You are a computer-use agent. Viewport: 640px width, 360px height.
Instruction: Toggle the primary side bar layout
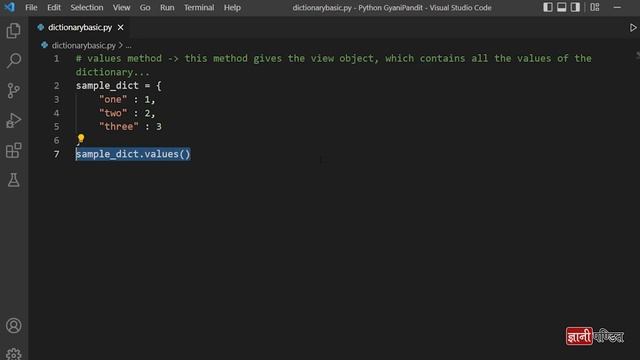[x=548, y=7]
